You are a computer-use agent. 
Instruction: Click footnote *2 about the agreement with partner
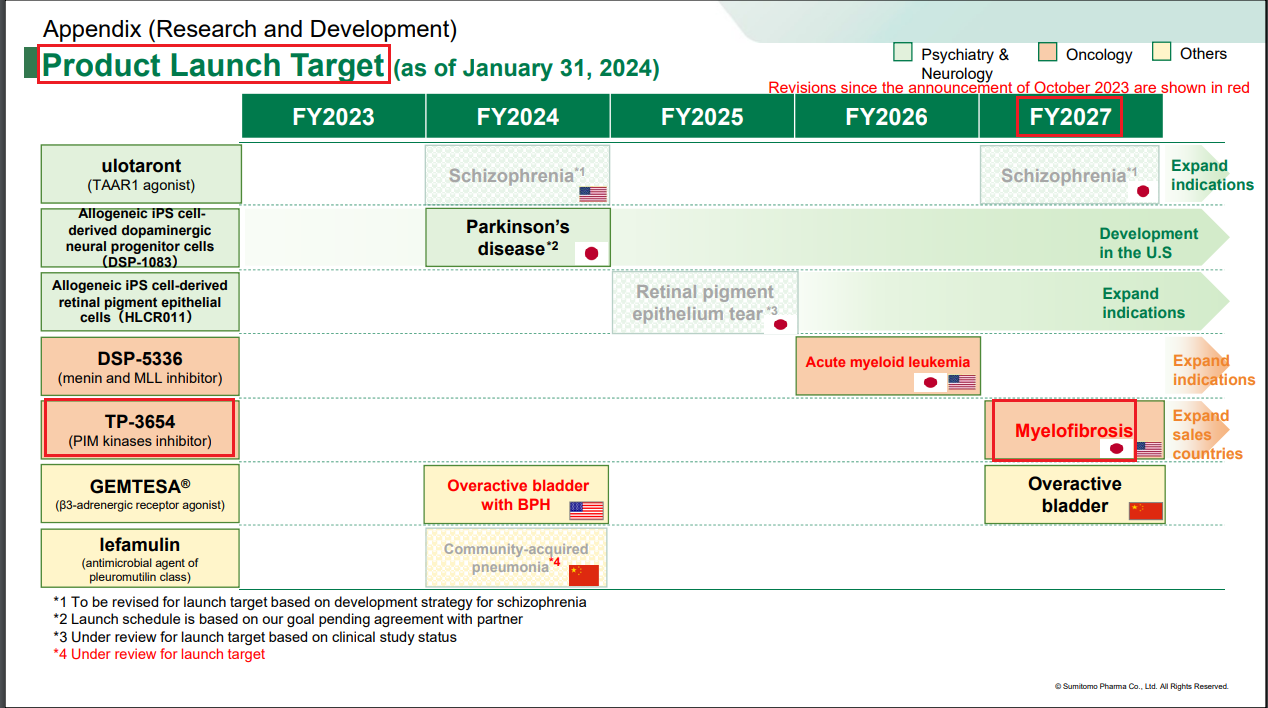point(288,619)
